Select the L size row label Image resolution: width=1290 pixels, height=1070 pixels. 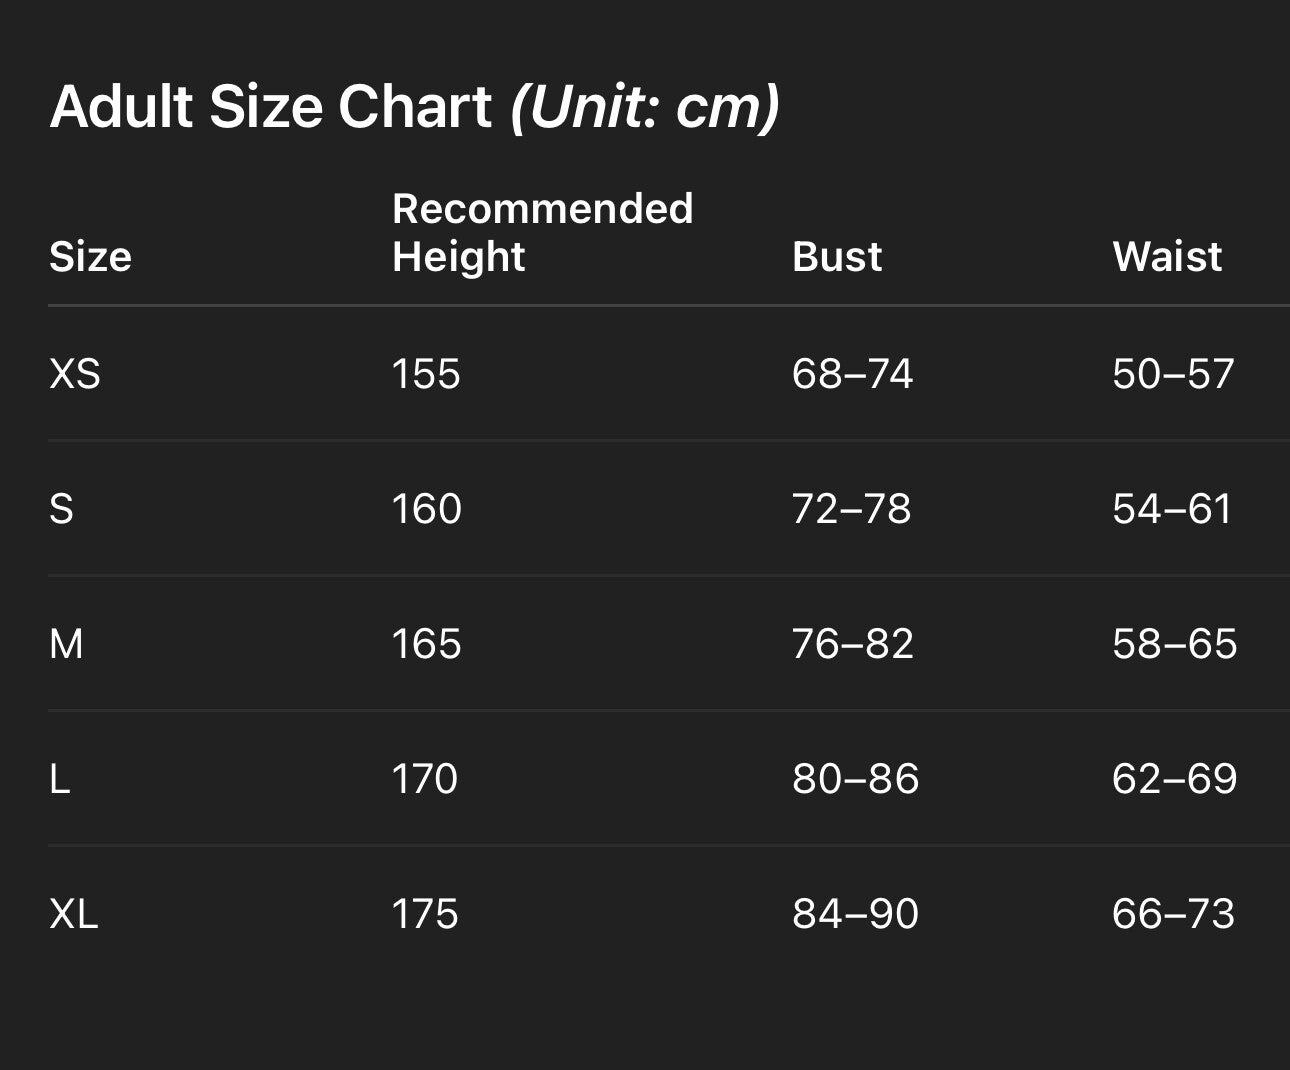coord(60,779)
